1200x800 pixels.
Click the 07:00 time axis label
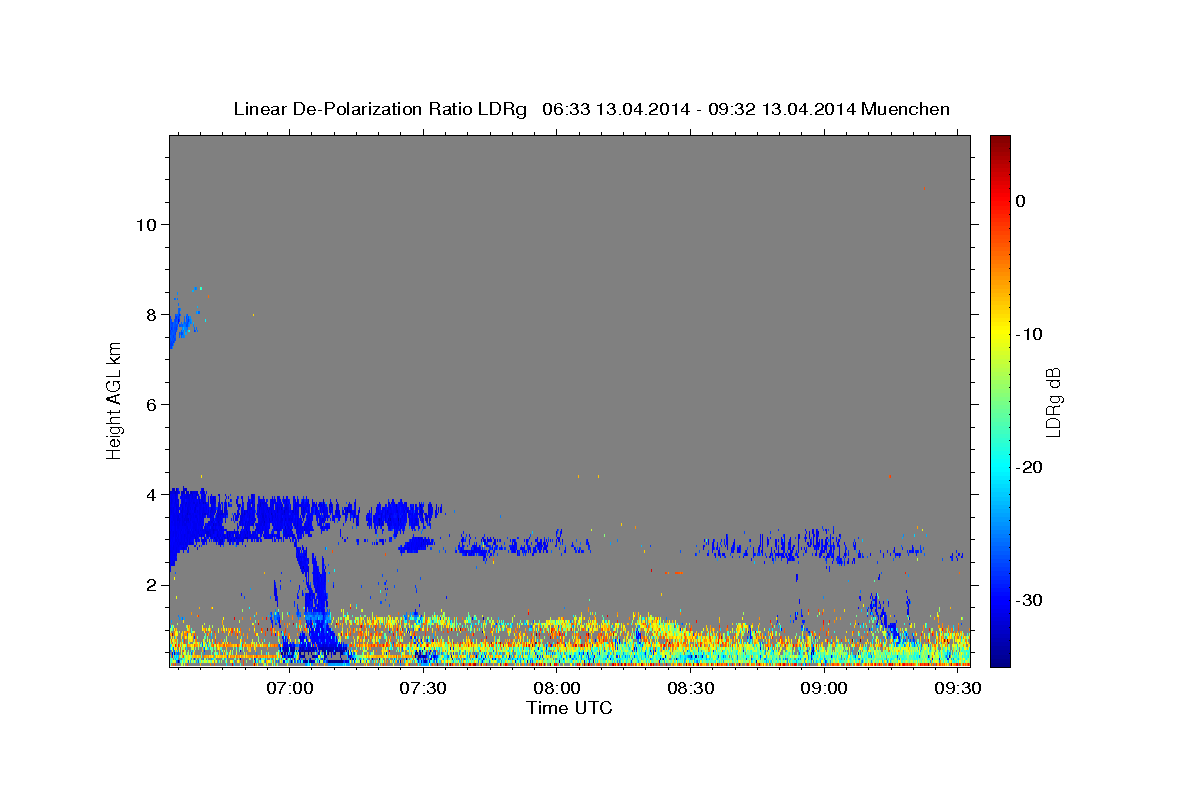290,689
